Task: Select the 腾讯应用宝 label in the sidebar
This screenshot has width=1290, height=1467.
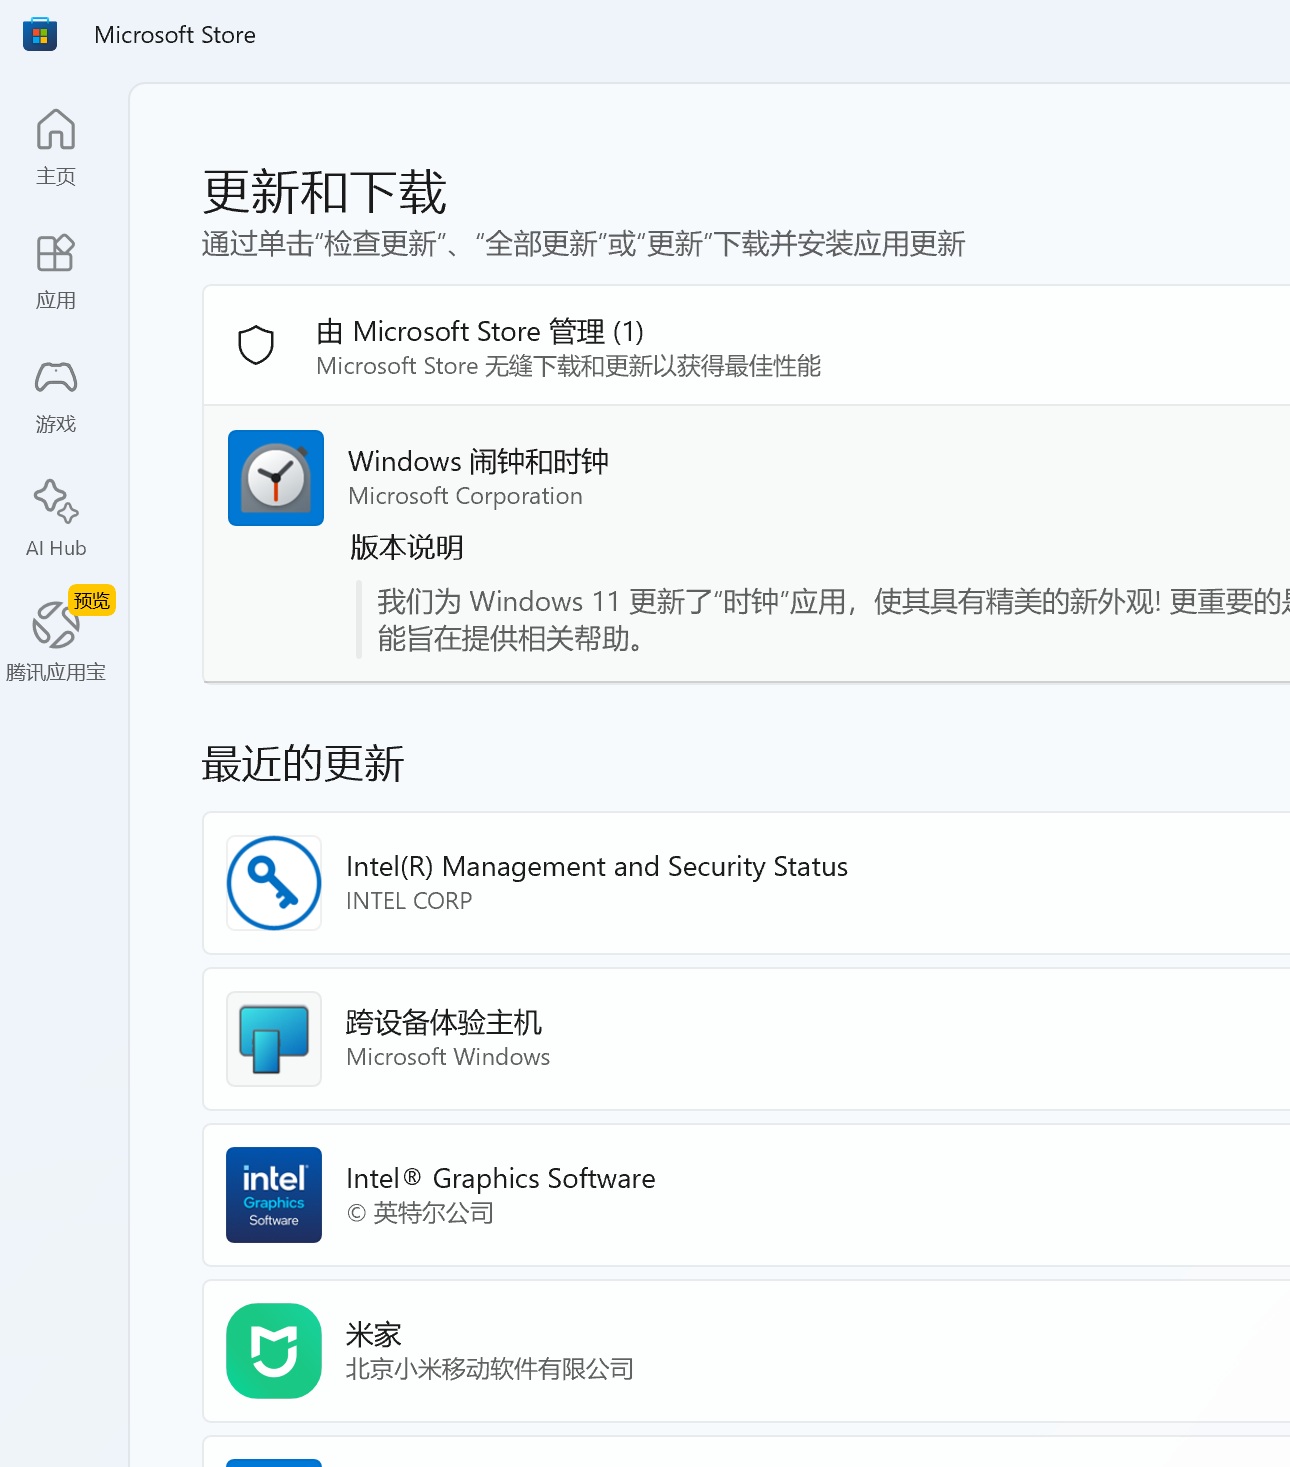Action: [x=56, y=673]
